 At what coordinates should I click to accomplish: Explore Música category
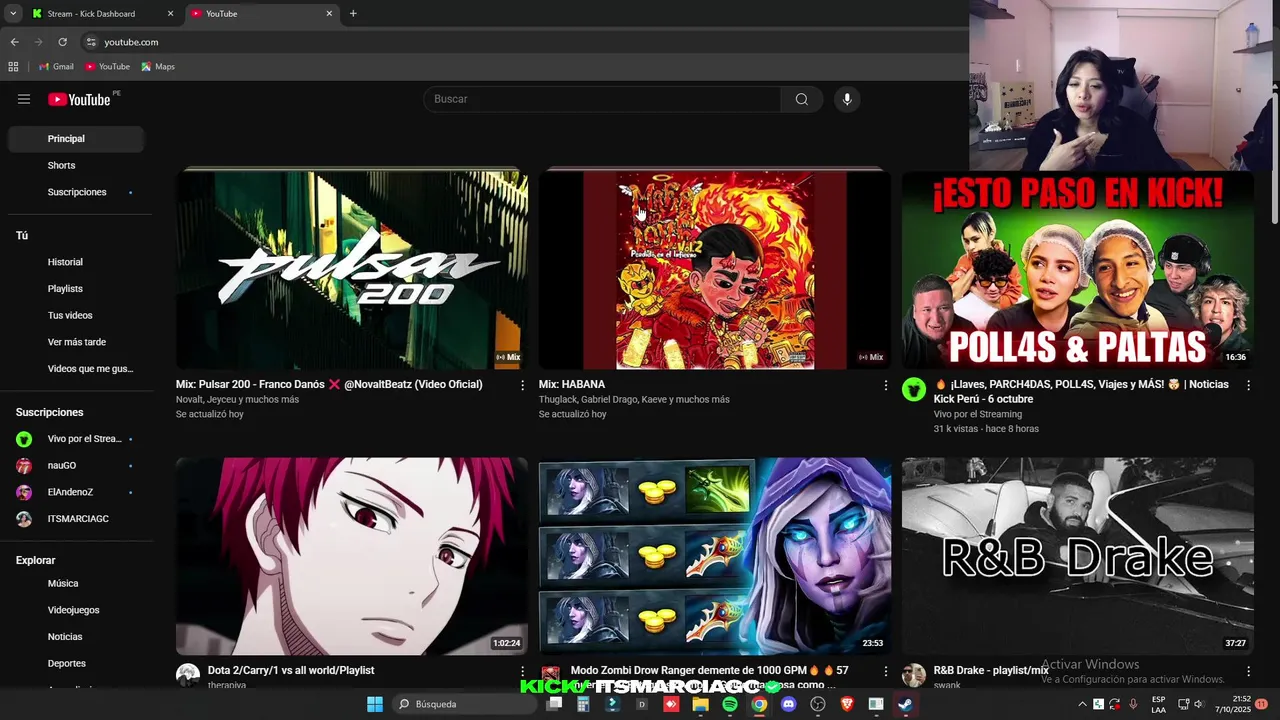click(76, 583)
